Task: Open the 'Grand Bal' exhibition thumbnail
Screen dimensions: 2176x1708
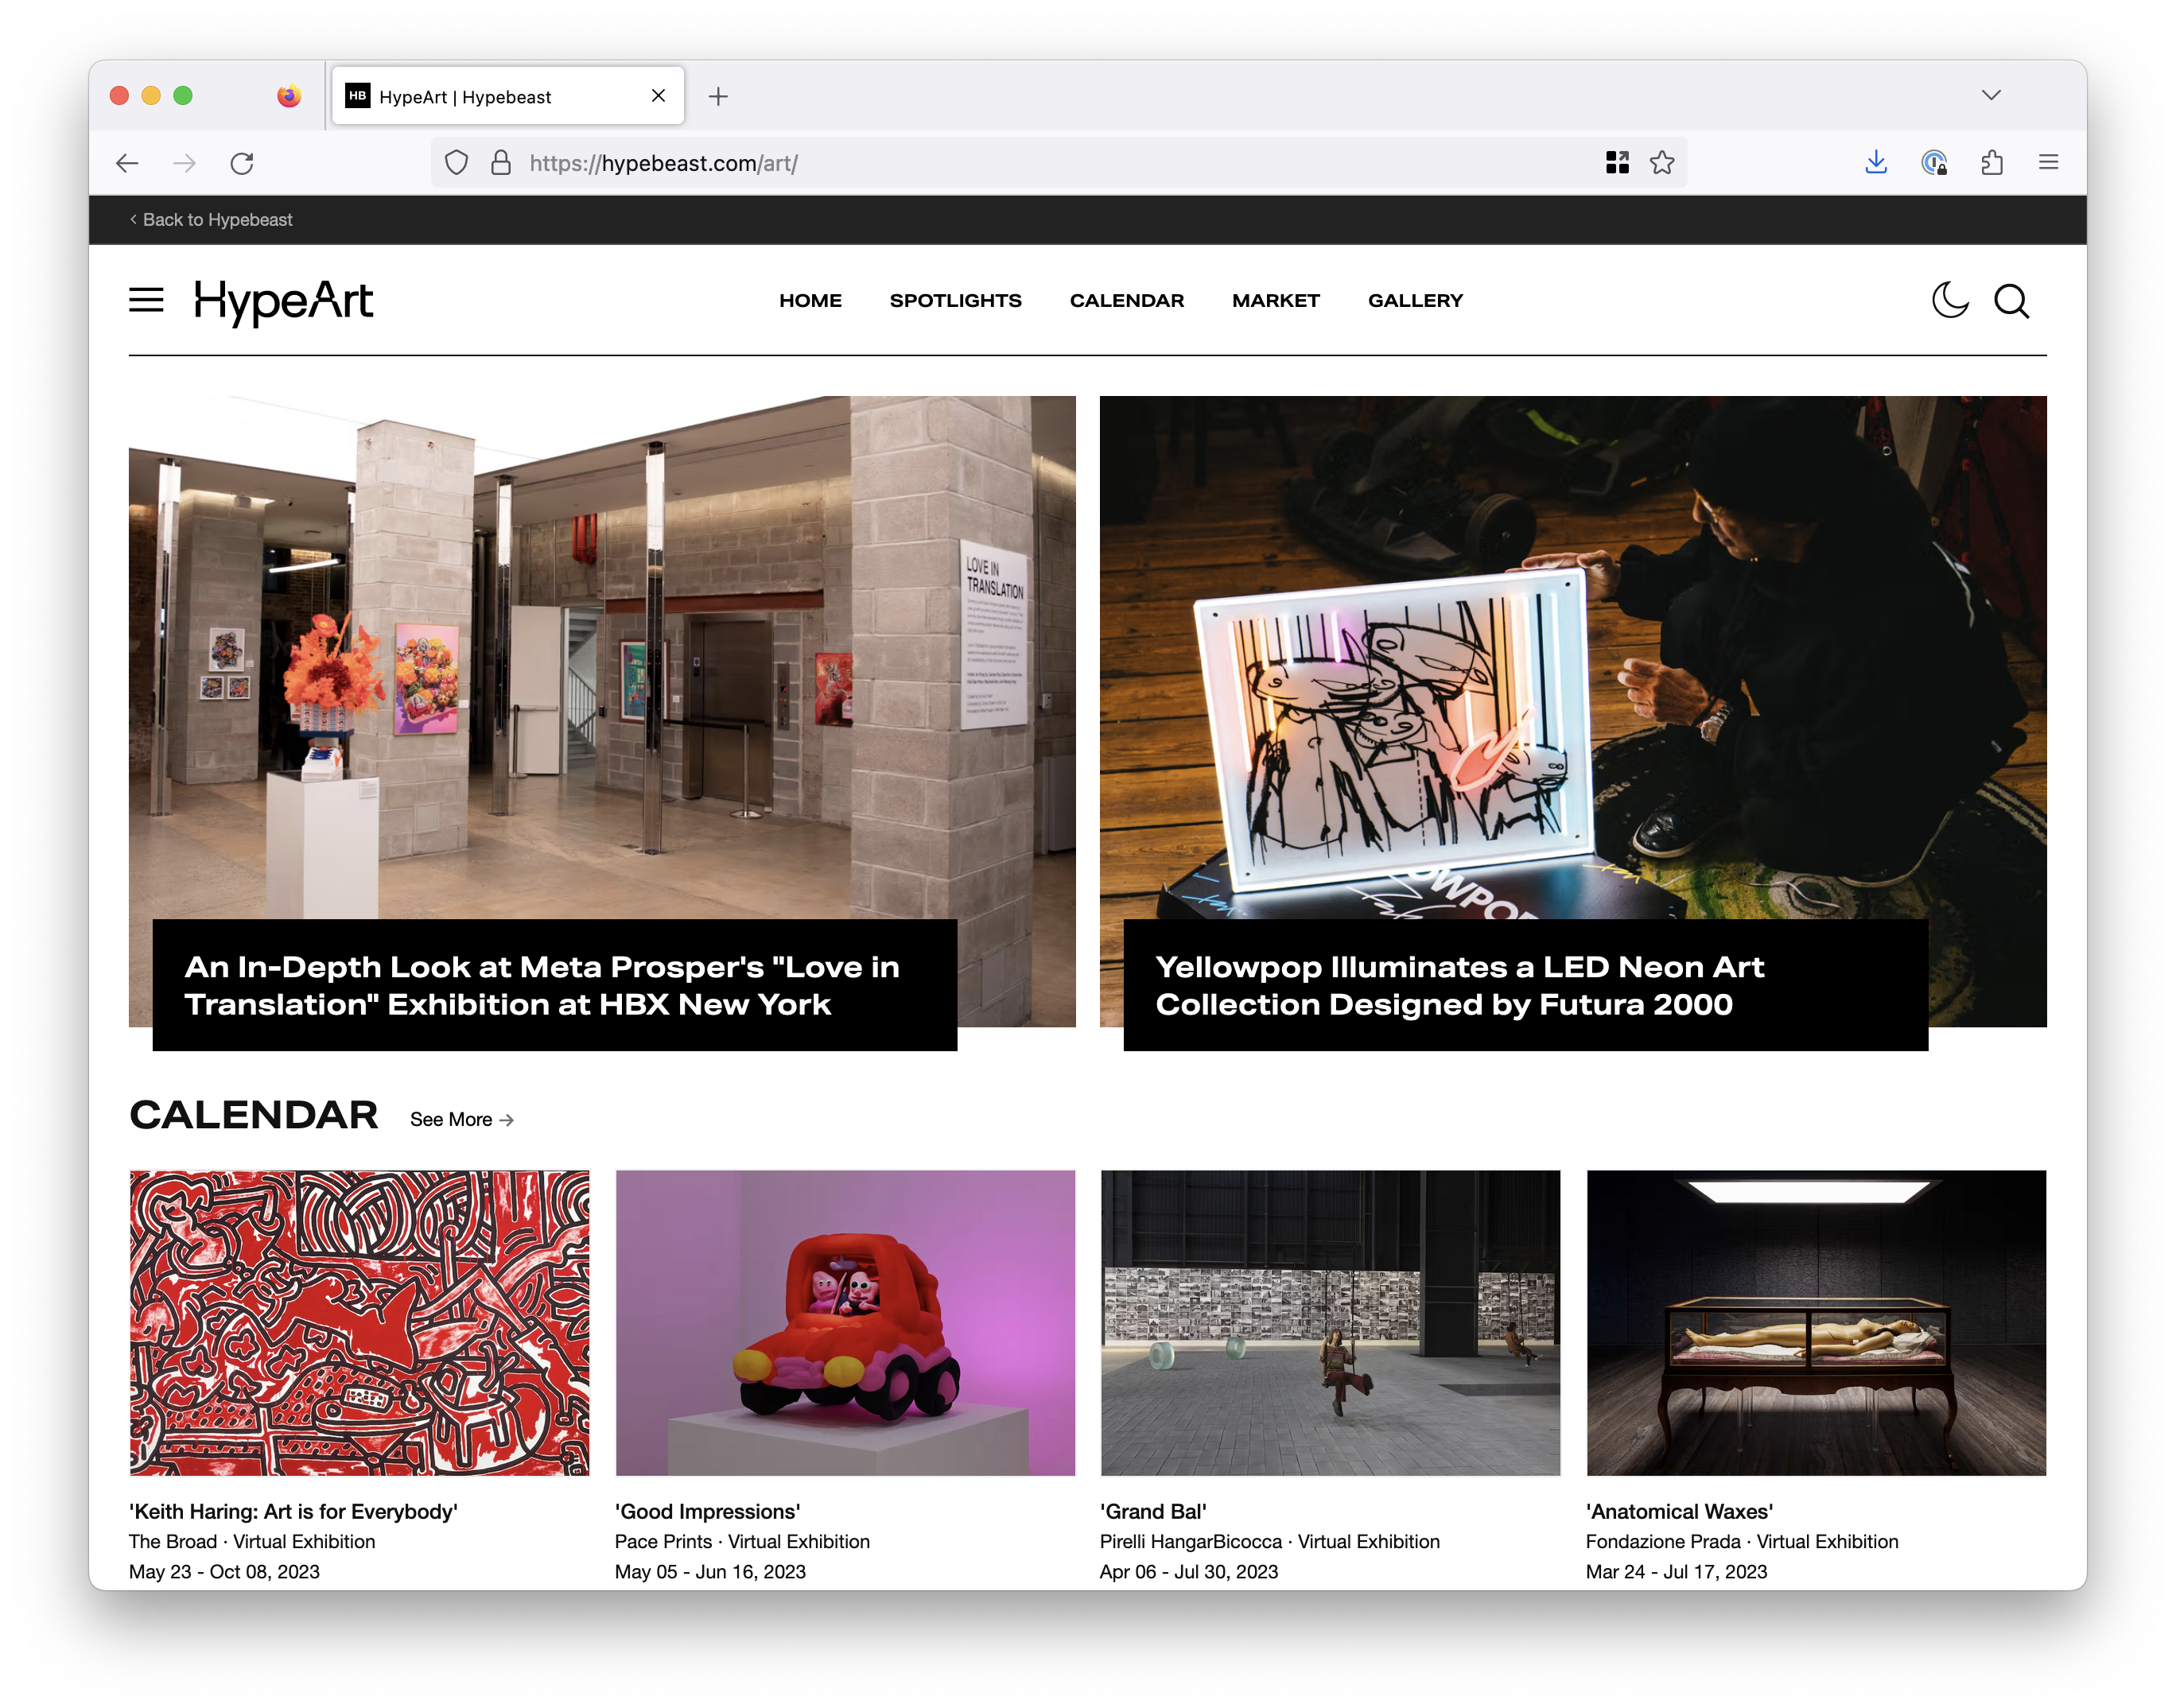Action: [1330, 1322]
